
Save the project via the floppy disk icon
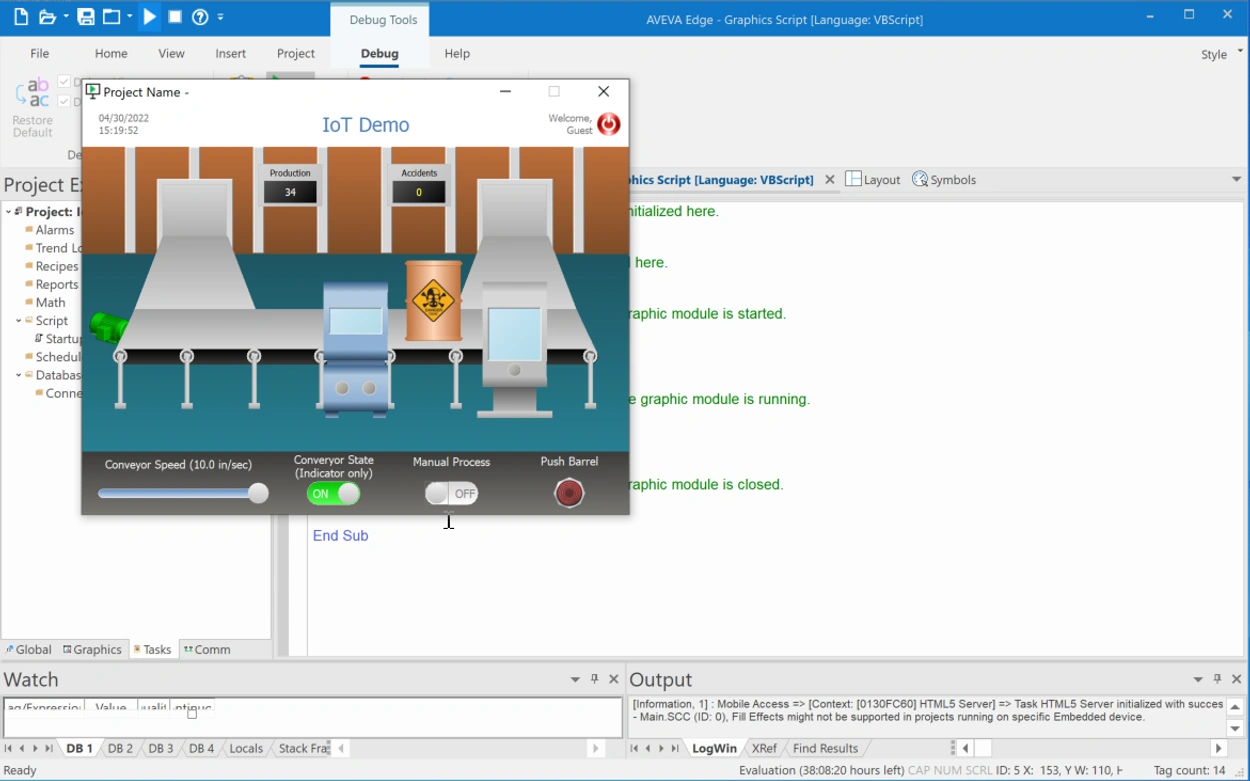tap(86, 15)
